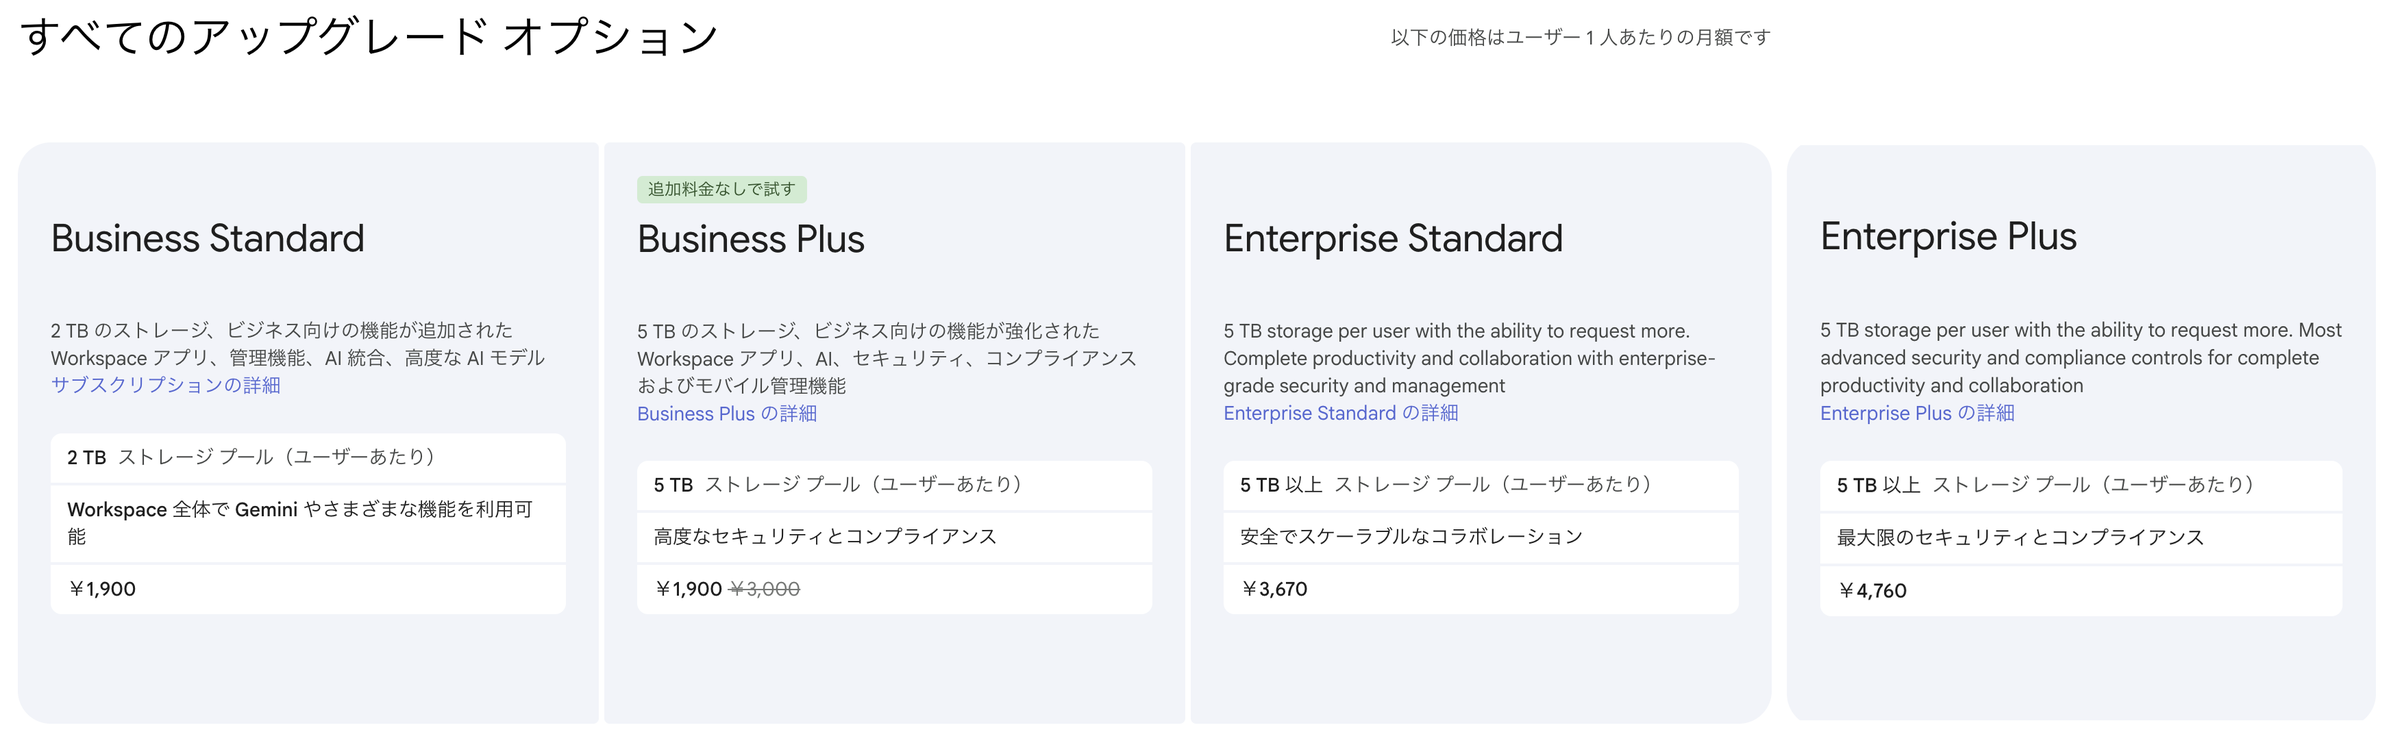Open サブスクリプションの詳細 link in Business Standard
The width and height of the screenshot is (2400, 734).
165,385
